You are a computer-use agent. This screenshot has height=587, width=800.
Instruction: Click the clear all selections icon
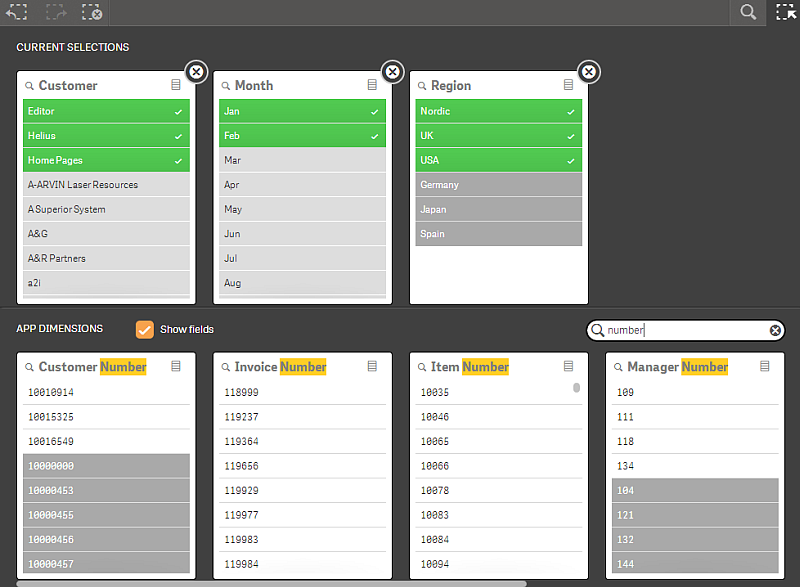coord(91,12)
